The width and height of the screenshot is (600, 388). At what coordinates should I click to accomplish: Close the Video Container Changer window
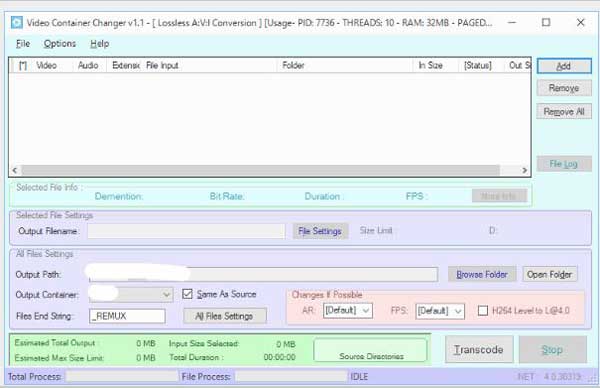coord(580,23)
